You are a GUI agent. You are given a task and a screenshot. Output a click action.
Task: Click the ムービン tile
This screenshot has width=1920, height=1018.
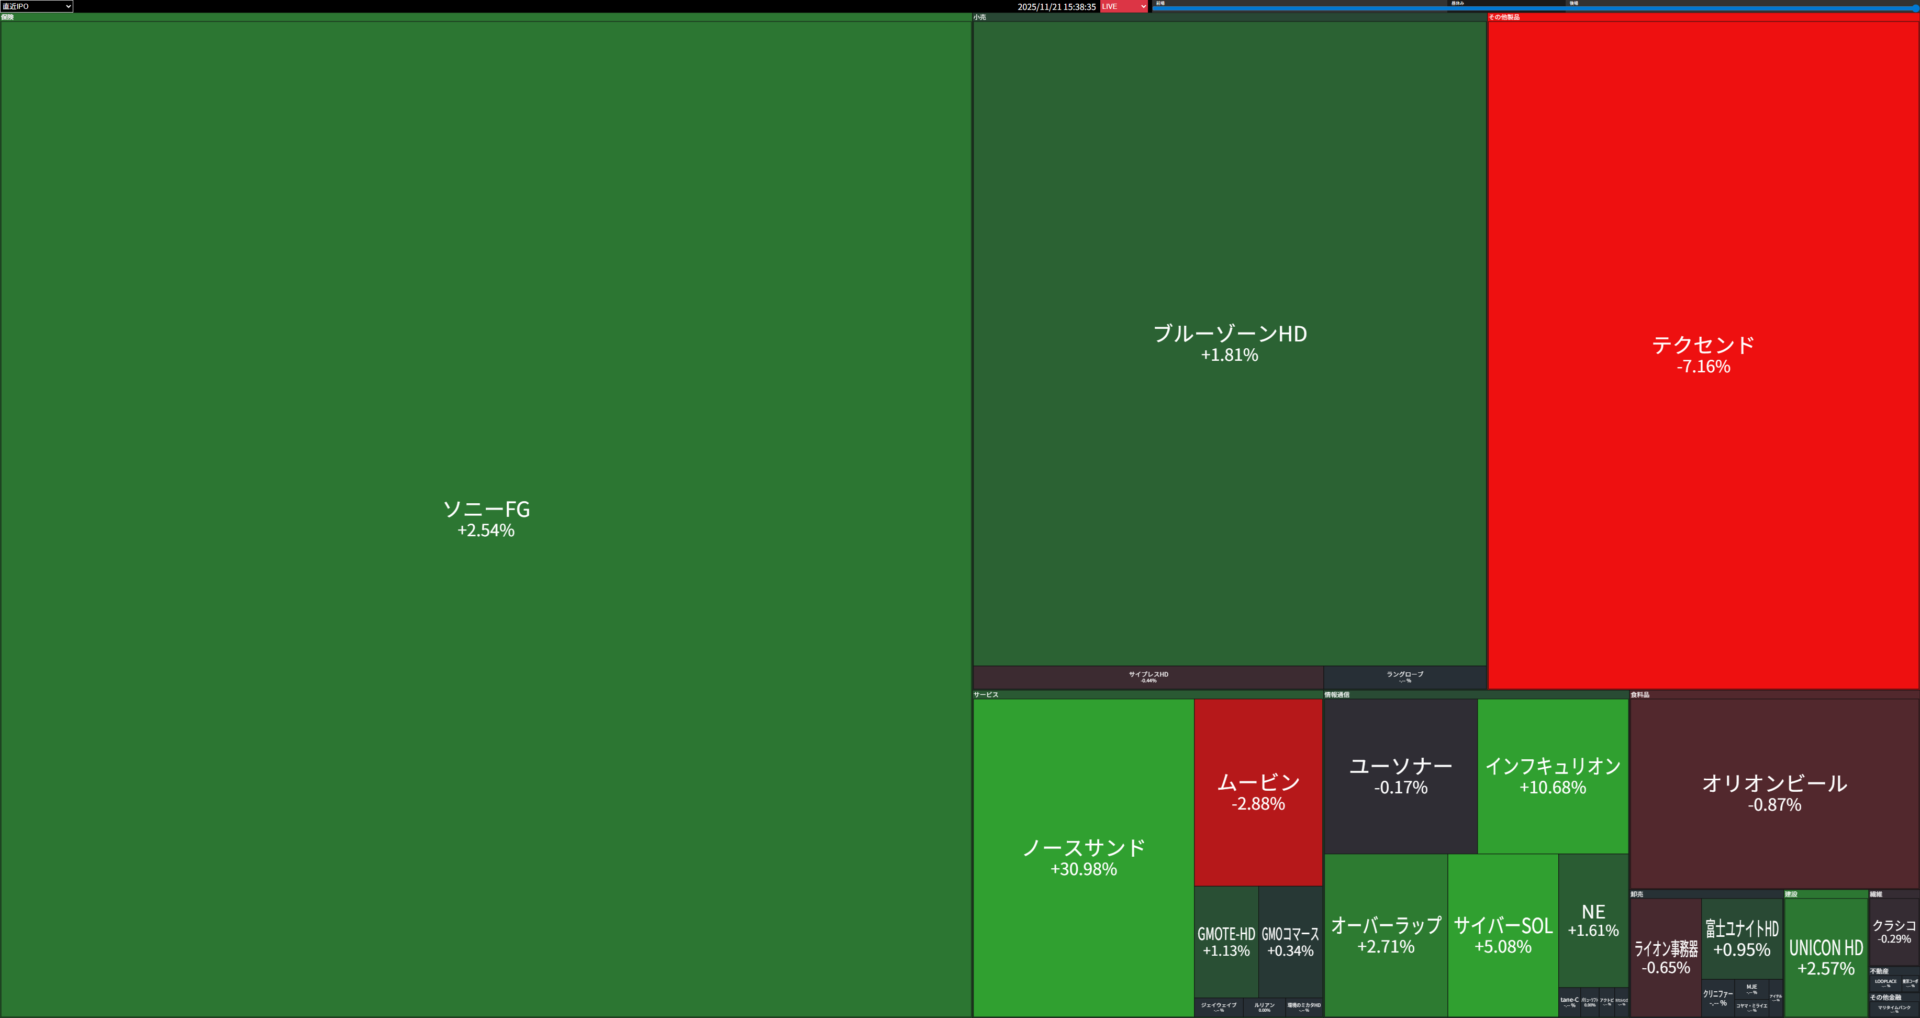[x=1258, y=791]
